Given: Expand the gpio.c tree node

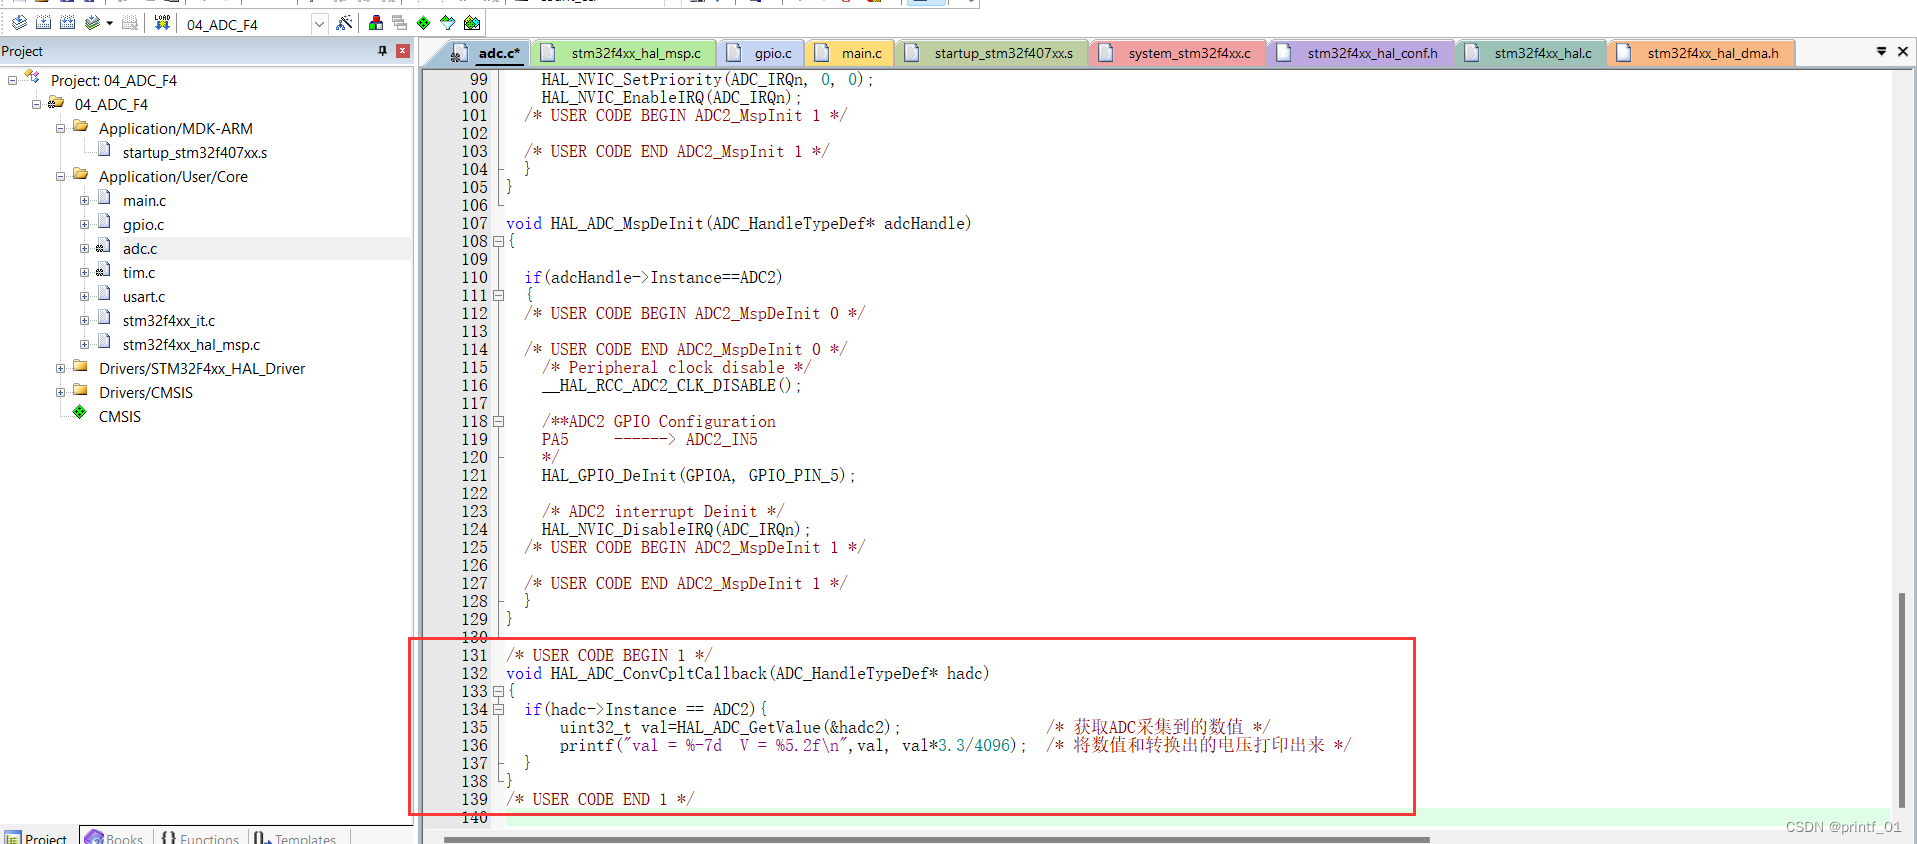Looking at the screenshot, I should click(84, 224).
